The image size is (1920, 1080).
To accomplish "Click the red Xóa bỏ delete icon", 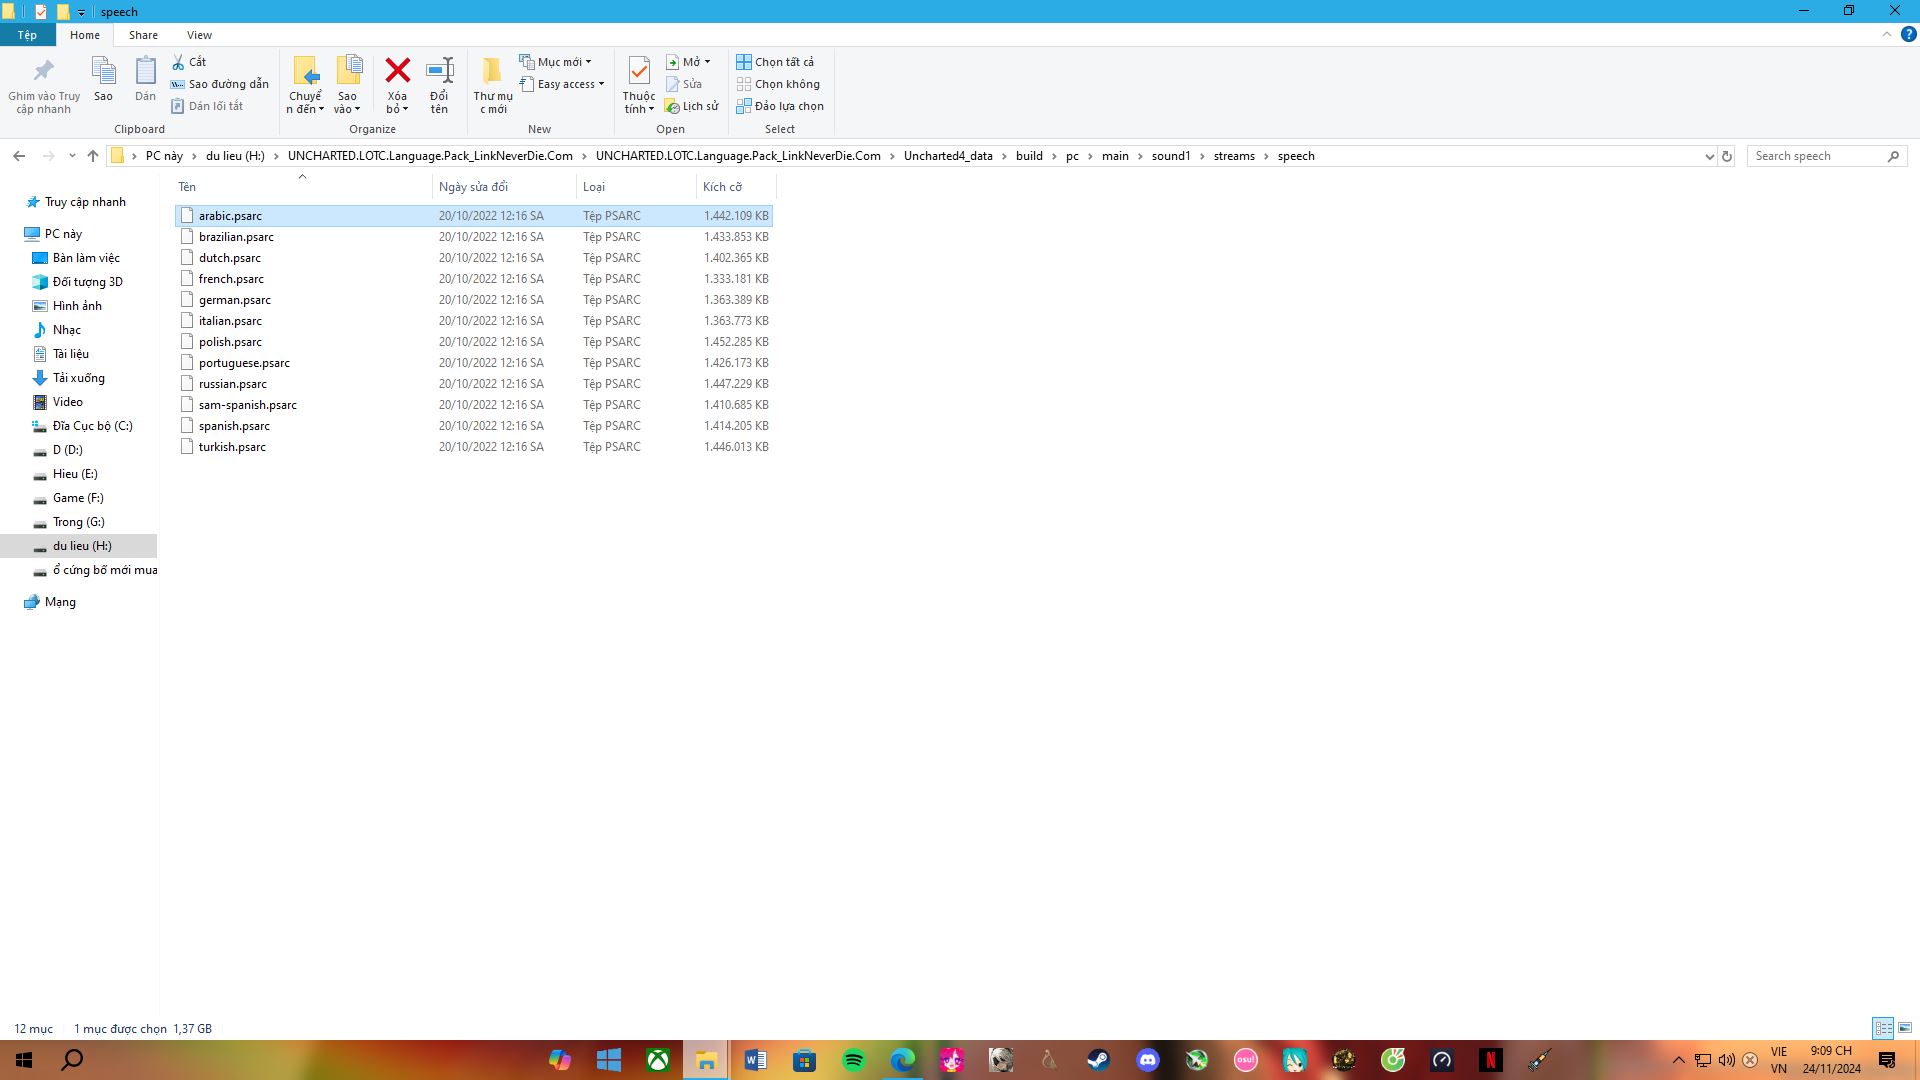I will (x=397, y=71).
